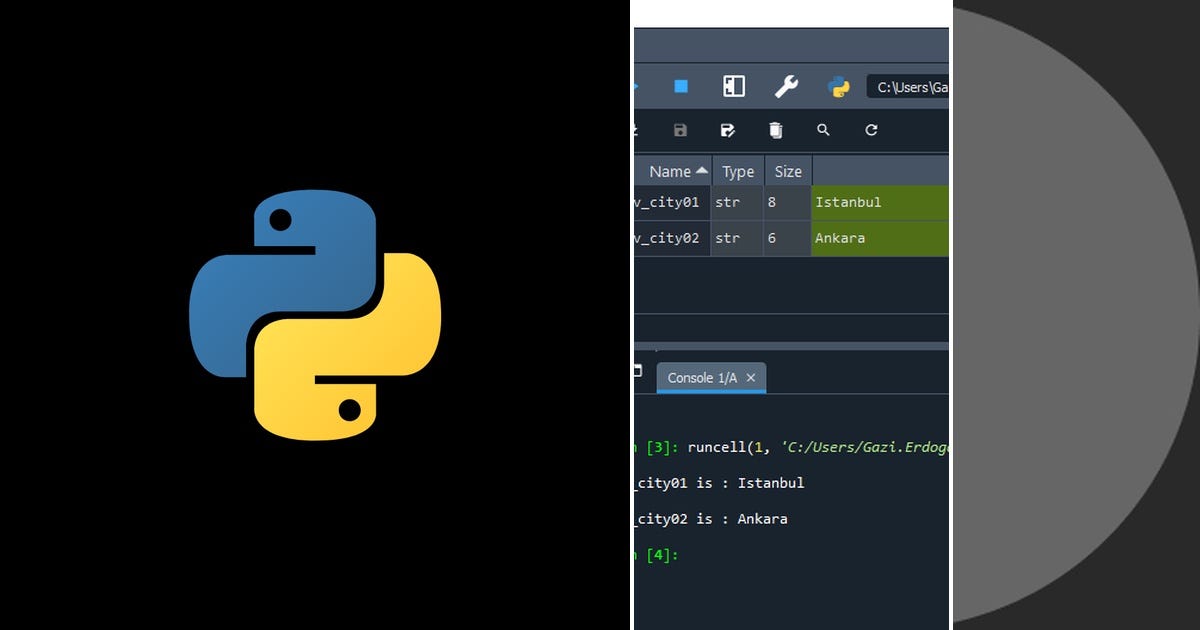Click the large Python logo
This screenshot has height=630, width=1200.
(315, 316)
